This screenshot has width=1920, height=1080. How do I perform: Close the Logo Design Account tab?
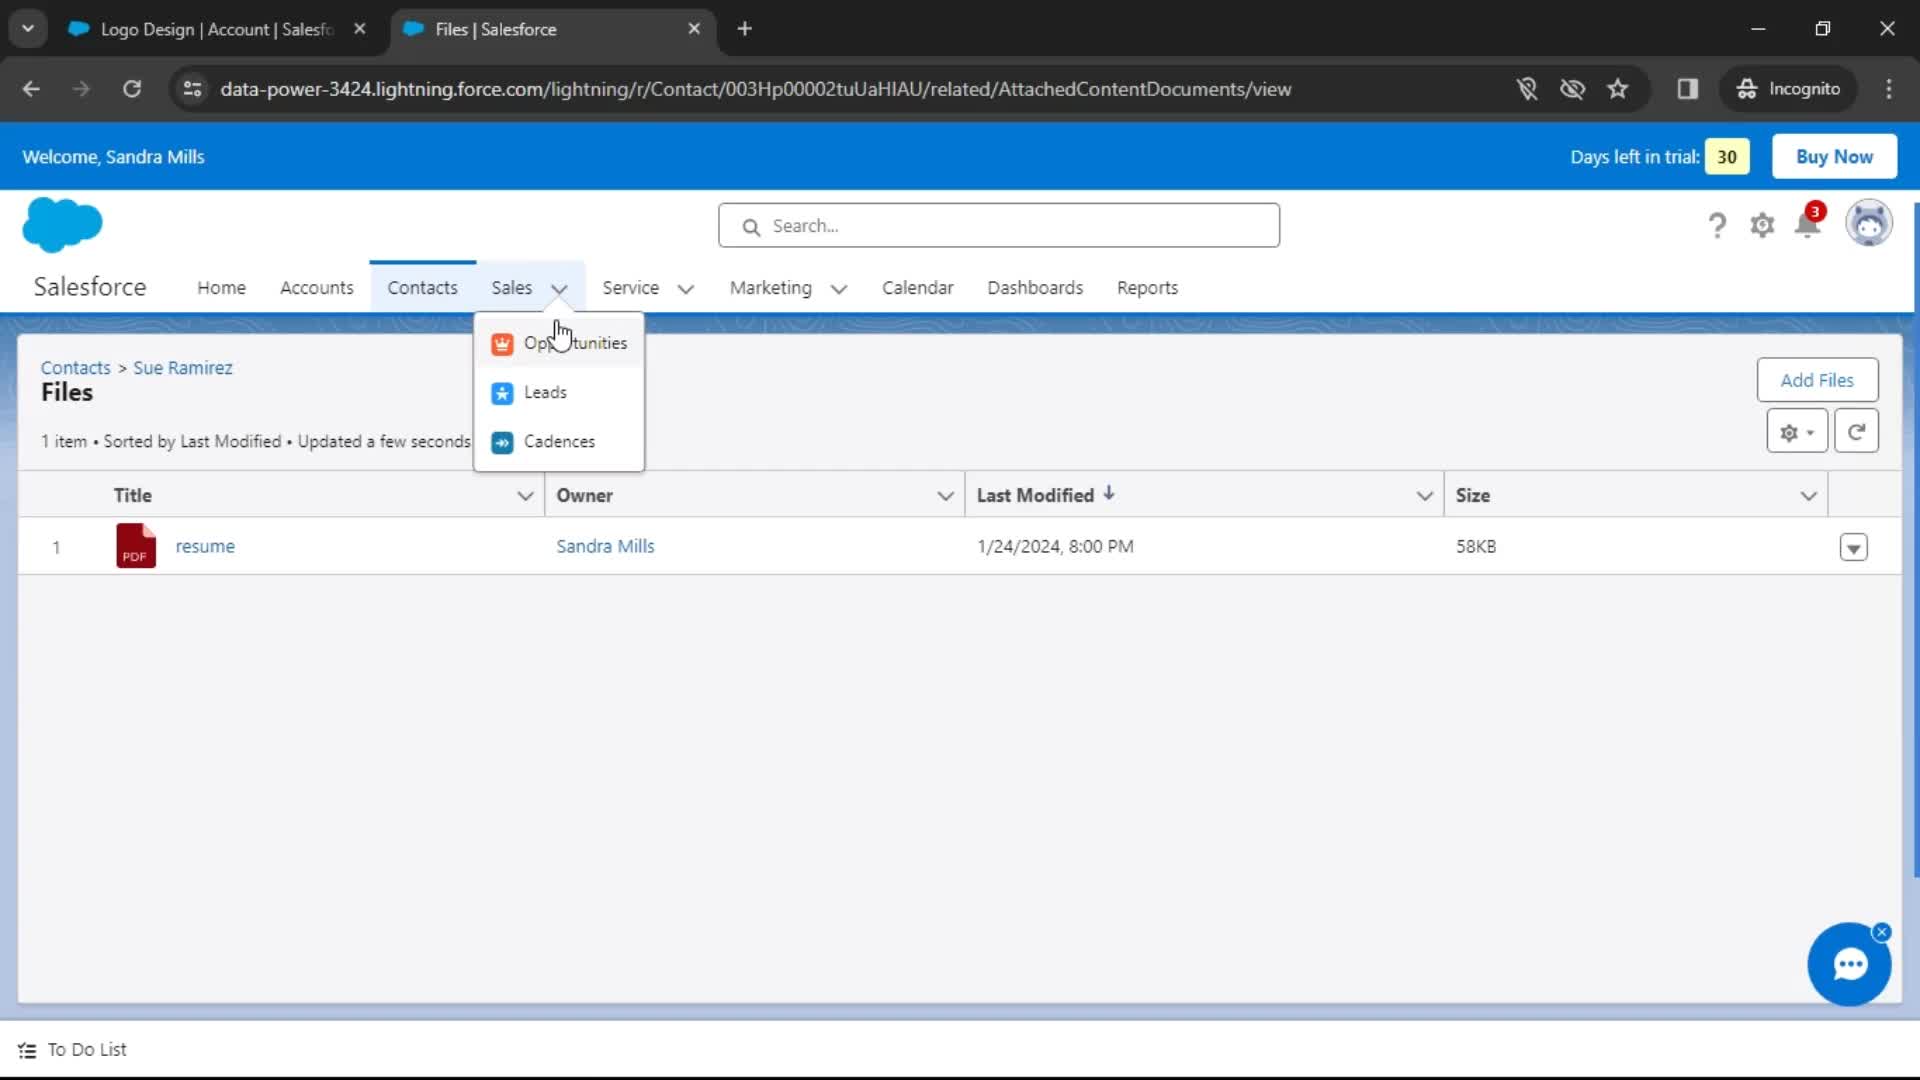click(360, 29)
